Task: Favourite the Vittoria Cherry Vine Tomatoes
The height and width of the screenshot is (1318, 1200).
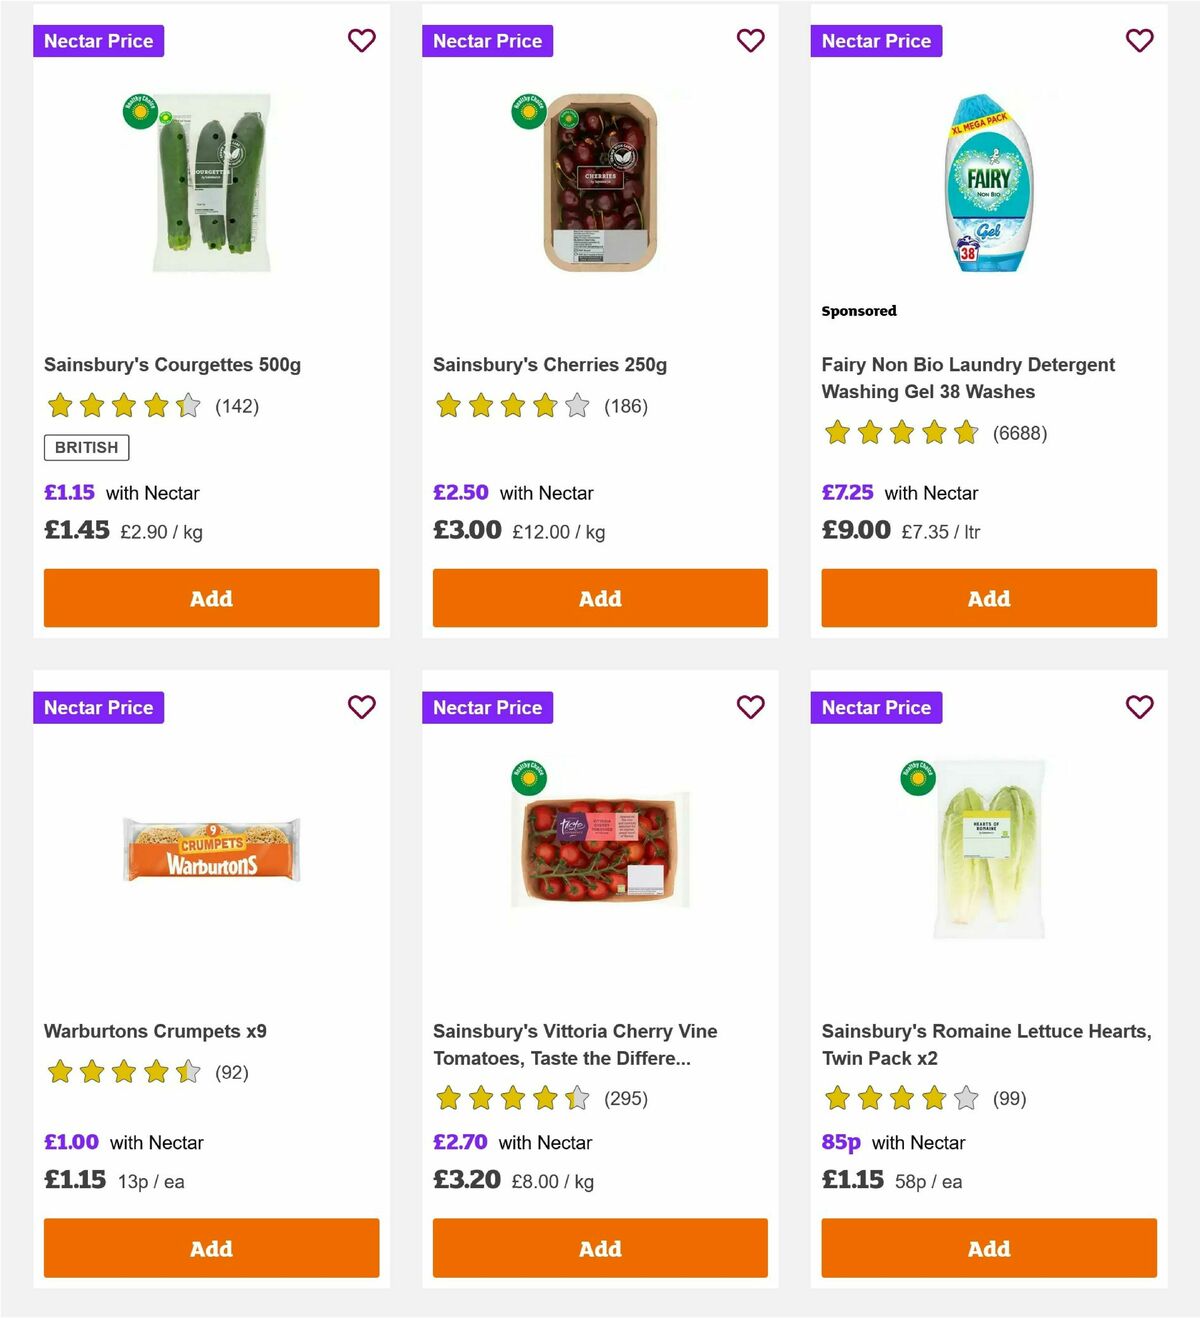Action: tap(751, 706)
